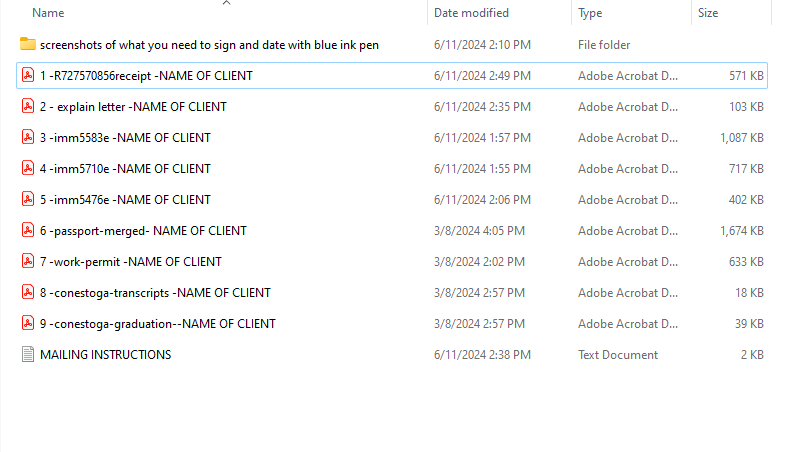This screenshot has height=452, width=808.
Task: Click PDF icon of explain letter file
Action: [x=28, y=107]
